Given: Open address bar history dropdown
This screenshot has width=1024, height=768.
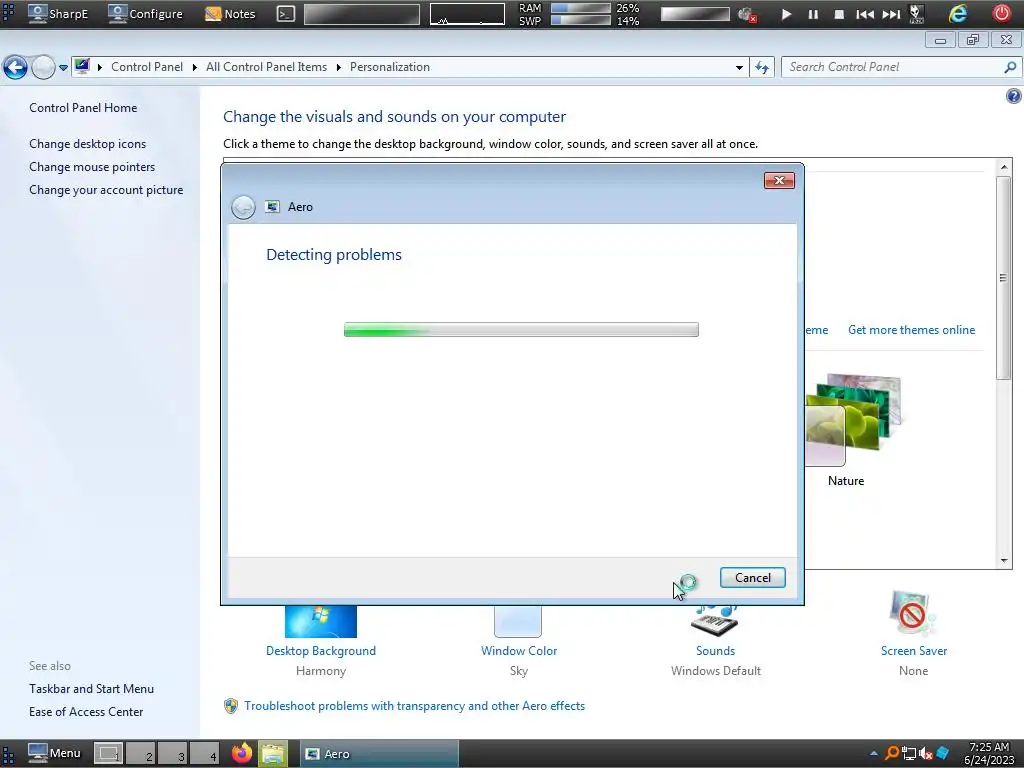Looking at the screenshot, I should 739,67.
